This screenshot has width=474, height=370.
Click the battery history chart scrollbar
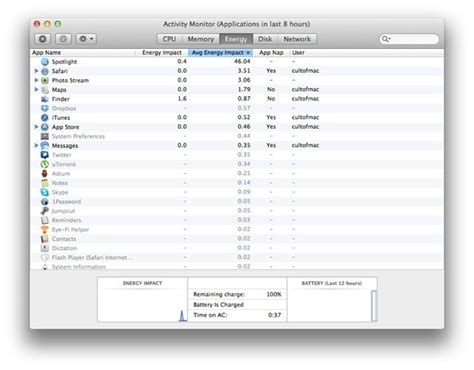[x=374, y=305]
